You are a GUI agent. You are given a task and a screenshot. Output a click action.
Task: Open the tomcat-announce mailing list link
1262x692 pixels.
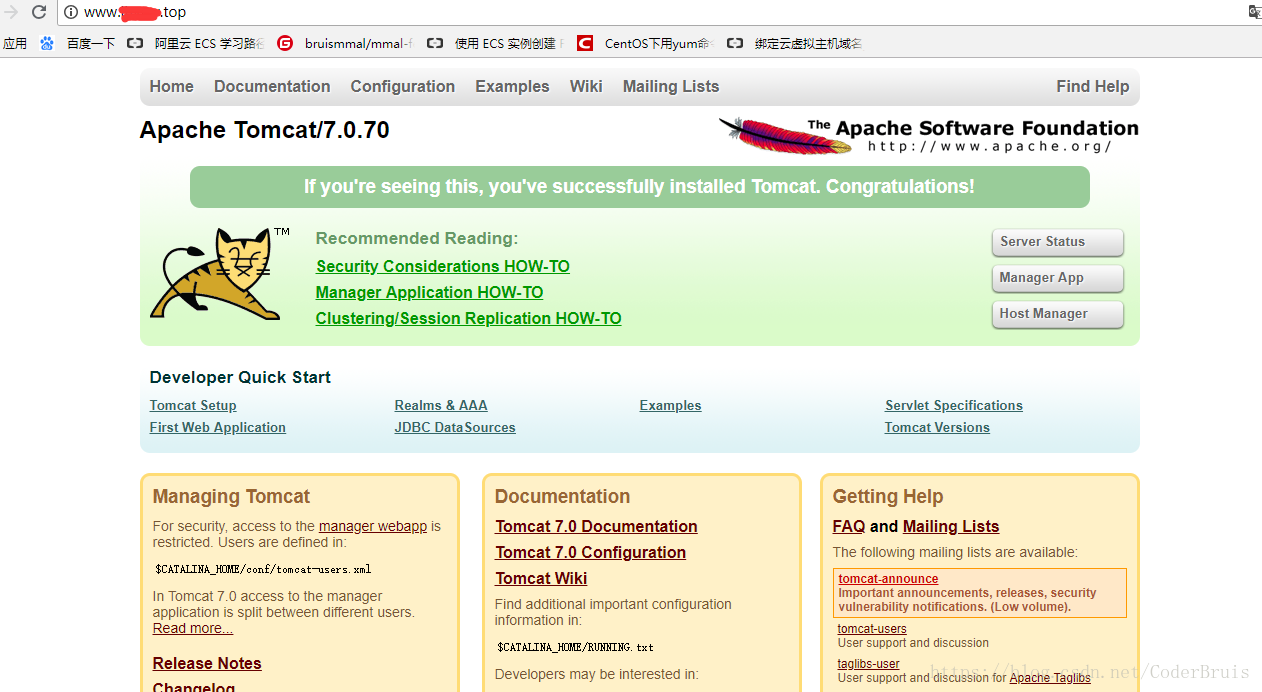coord(888,579)
